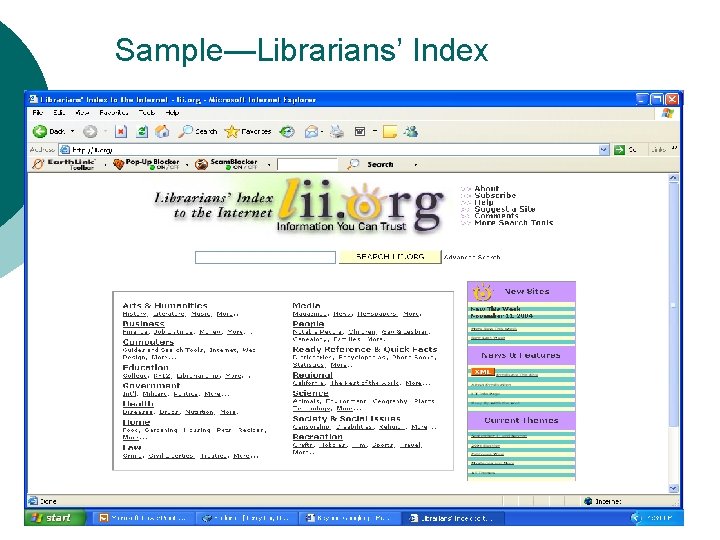The height and width of the screenshot is (540, 720).
Task: Click the EarthLink toolbar Search magnifier
Action: (353, 164)
